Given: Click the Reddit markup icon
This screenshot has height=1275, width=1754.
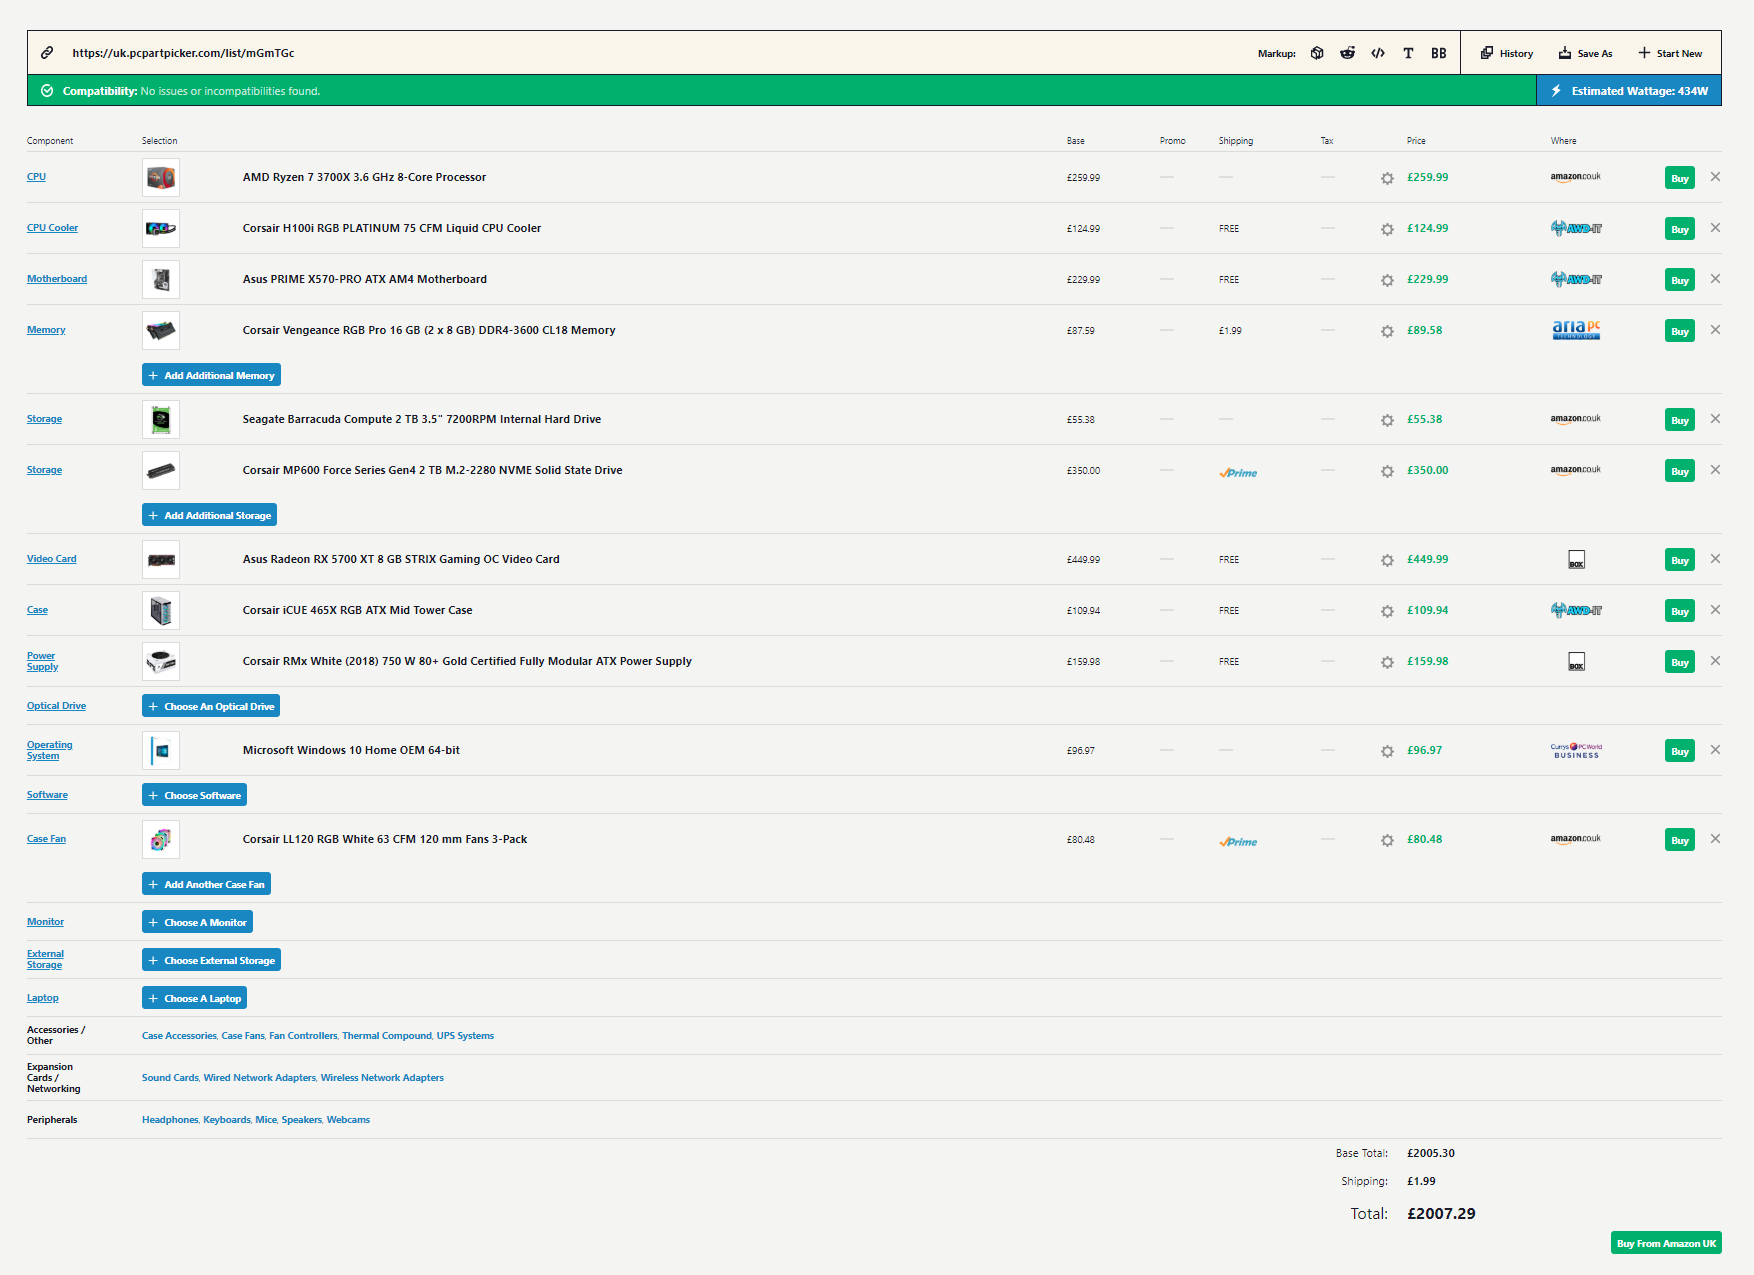Looking at the screenshot, I should pos(1347,53).
